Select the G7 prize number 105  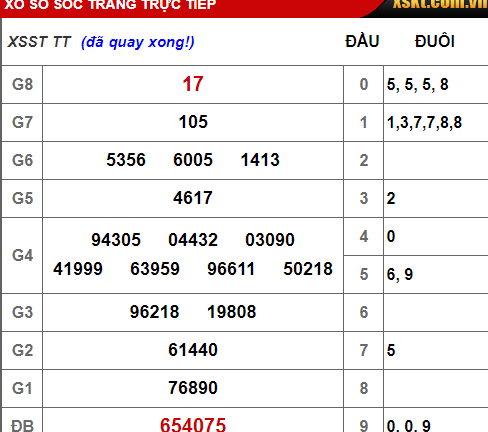pyautogui.click(x=193, y=122)
